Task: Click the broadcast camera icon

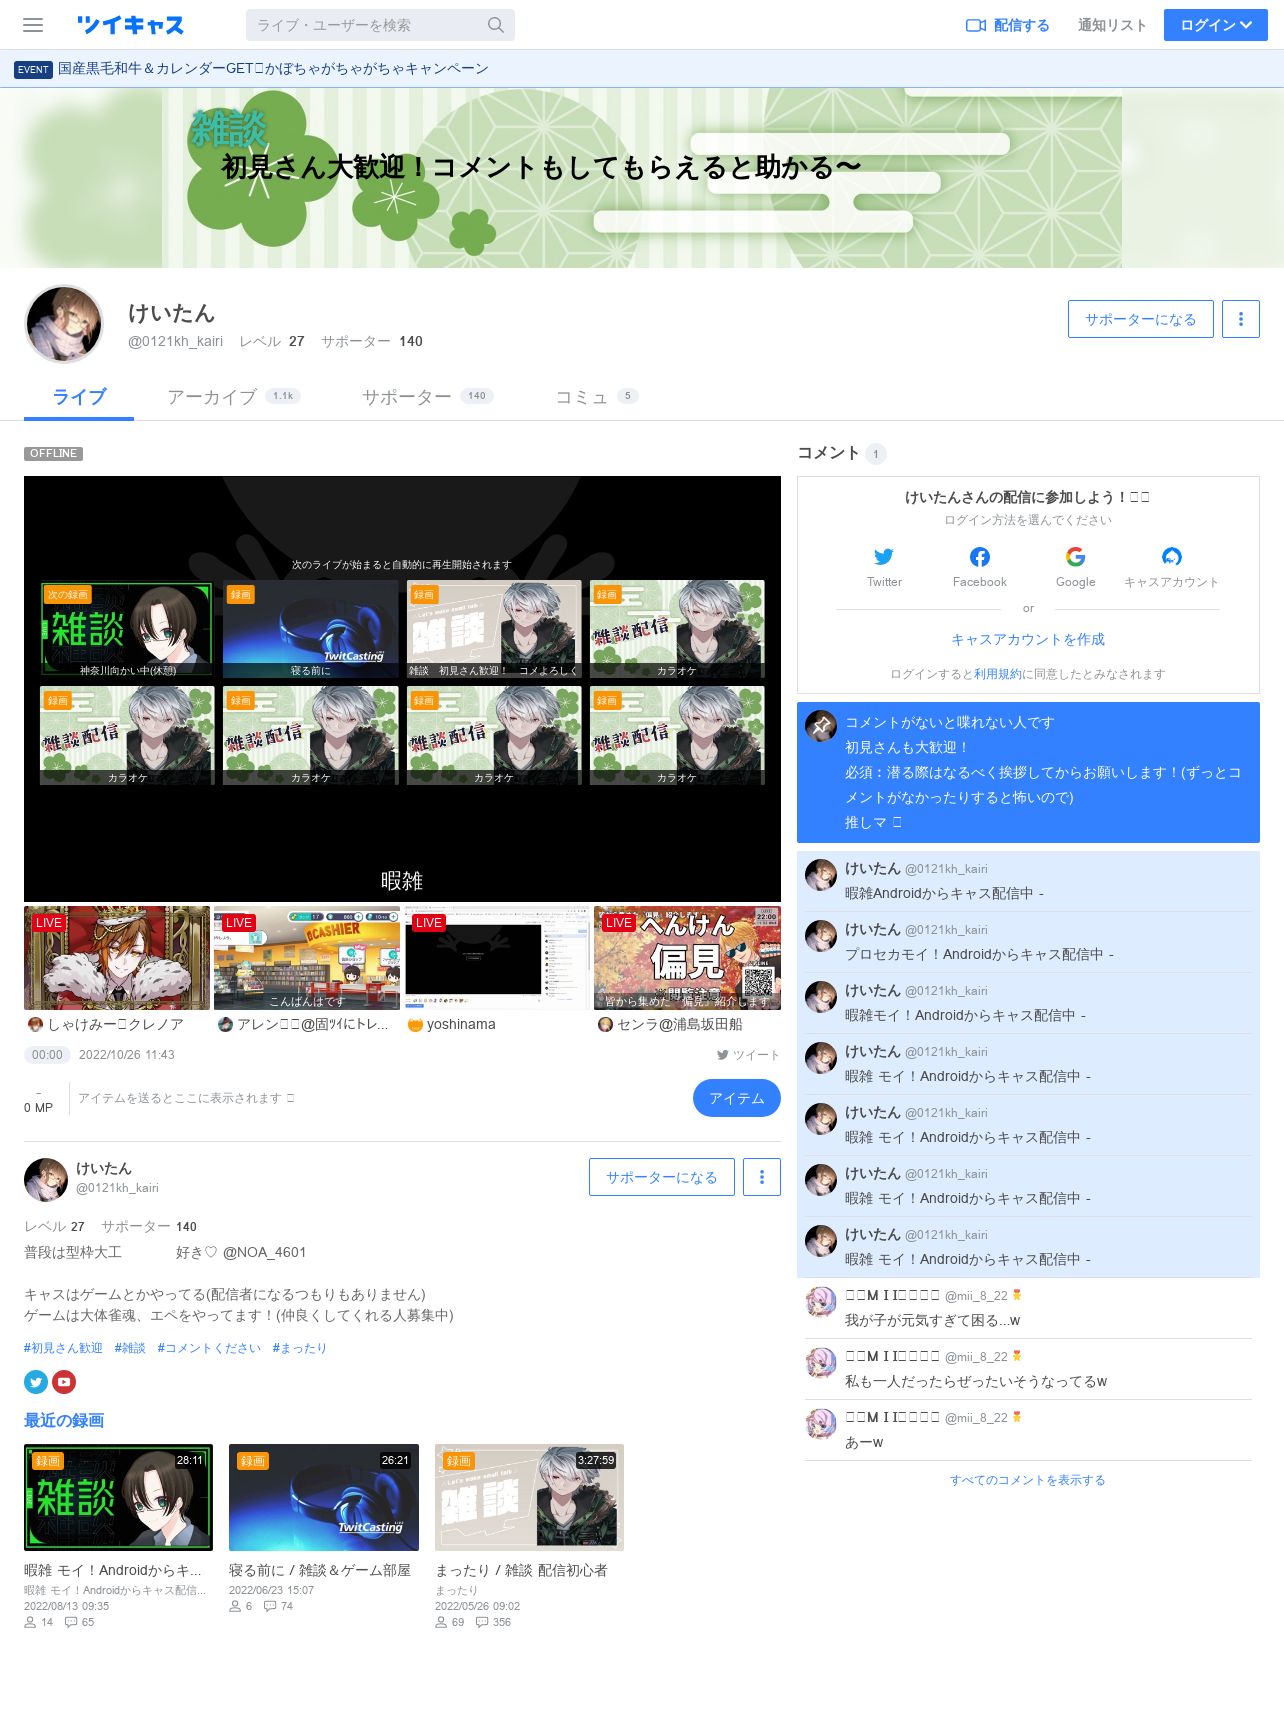Action: point(976,25)
